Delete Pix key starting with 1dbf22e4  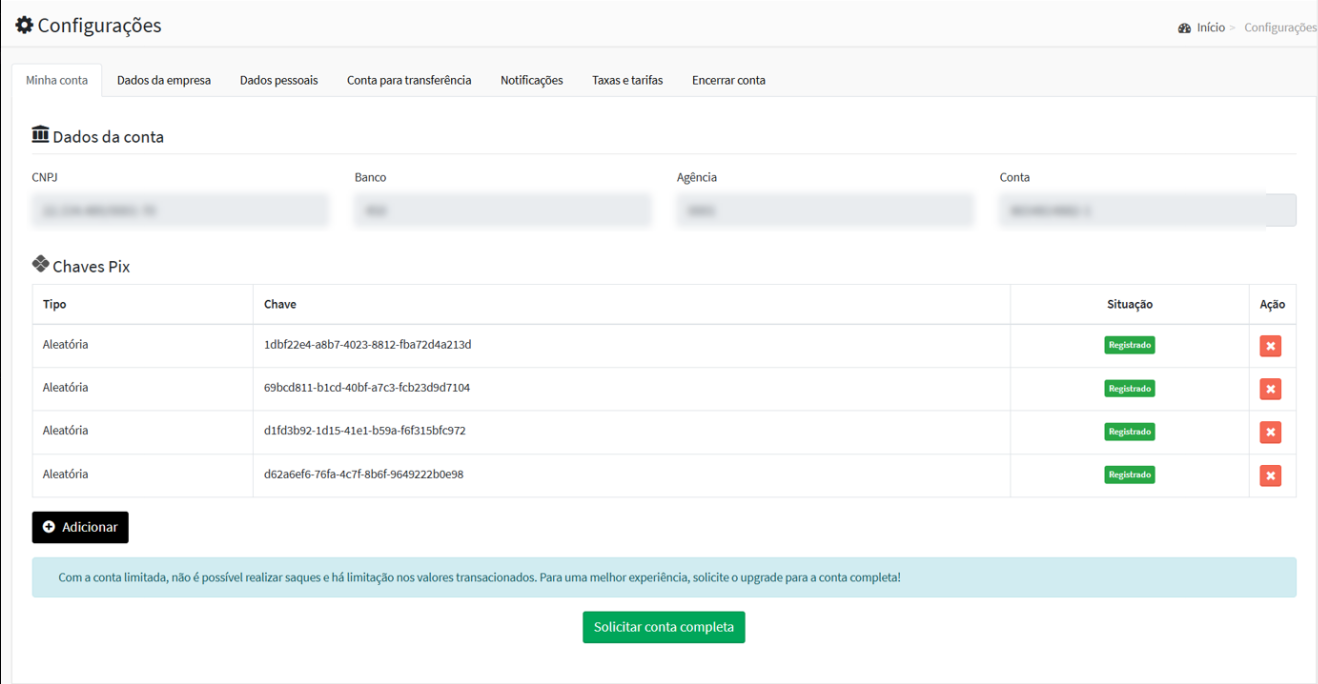pyautogui.click(x=1270, y=346)
